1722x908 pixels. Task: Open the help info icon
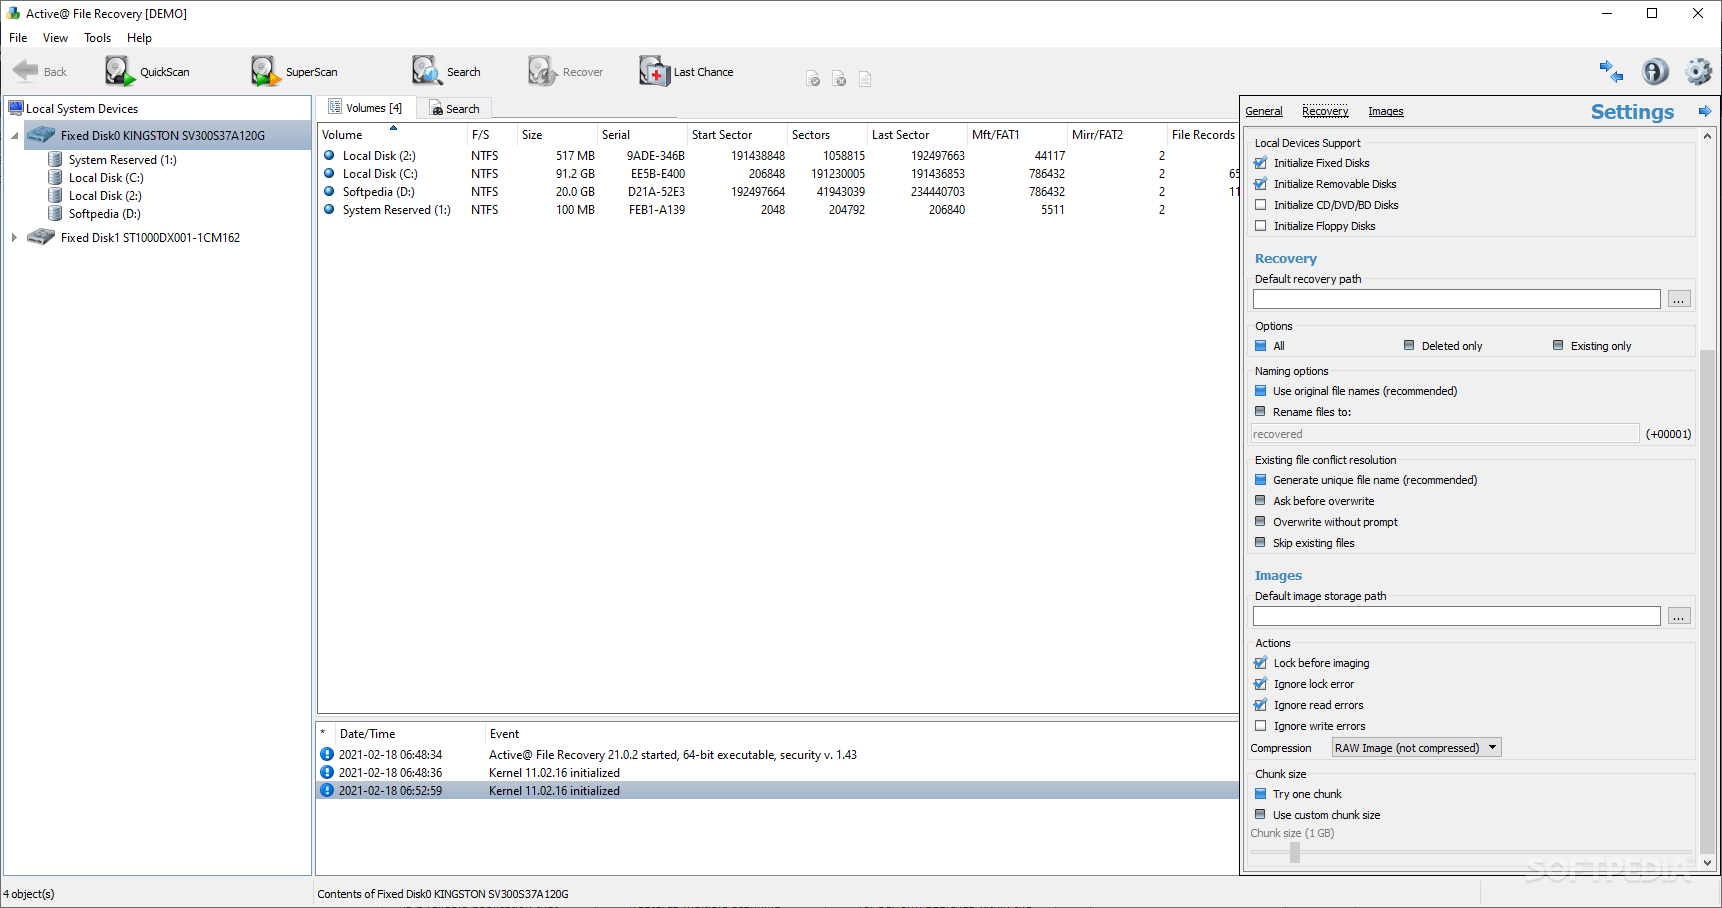tap(1655, 71)
